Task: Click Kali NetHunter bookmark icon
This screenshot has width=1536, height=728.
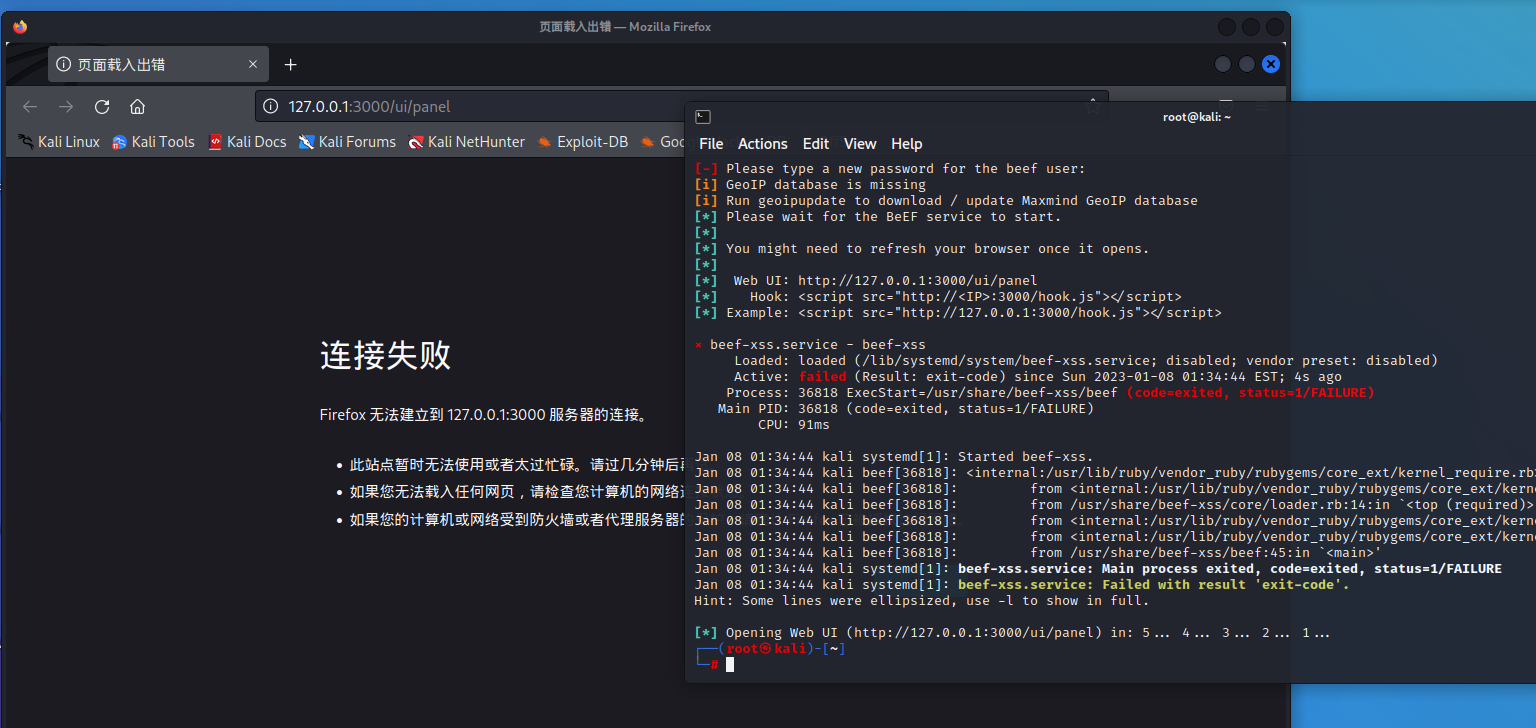Action: (416, 142)
